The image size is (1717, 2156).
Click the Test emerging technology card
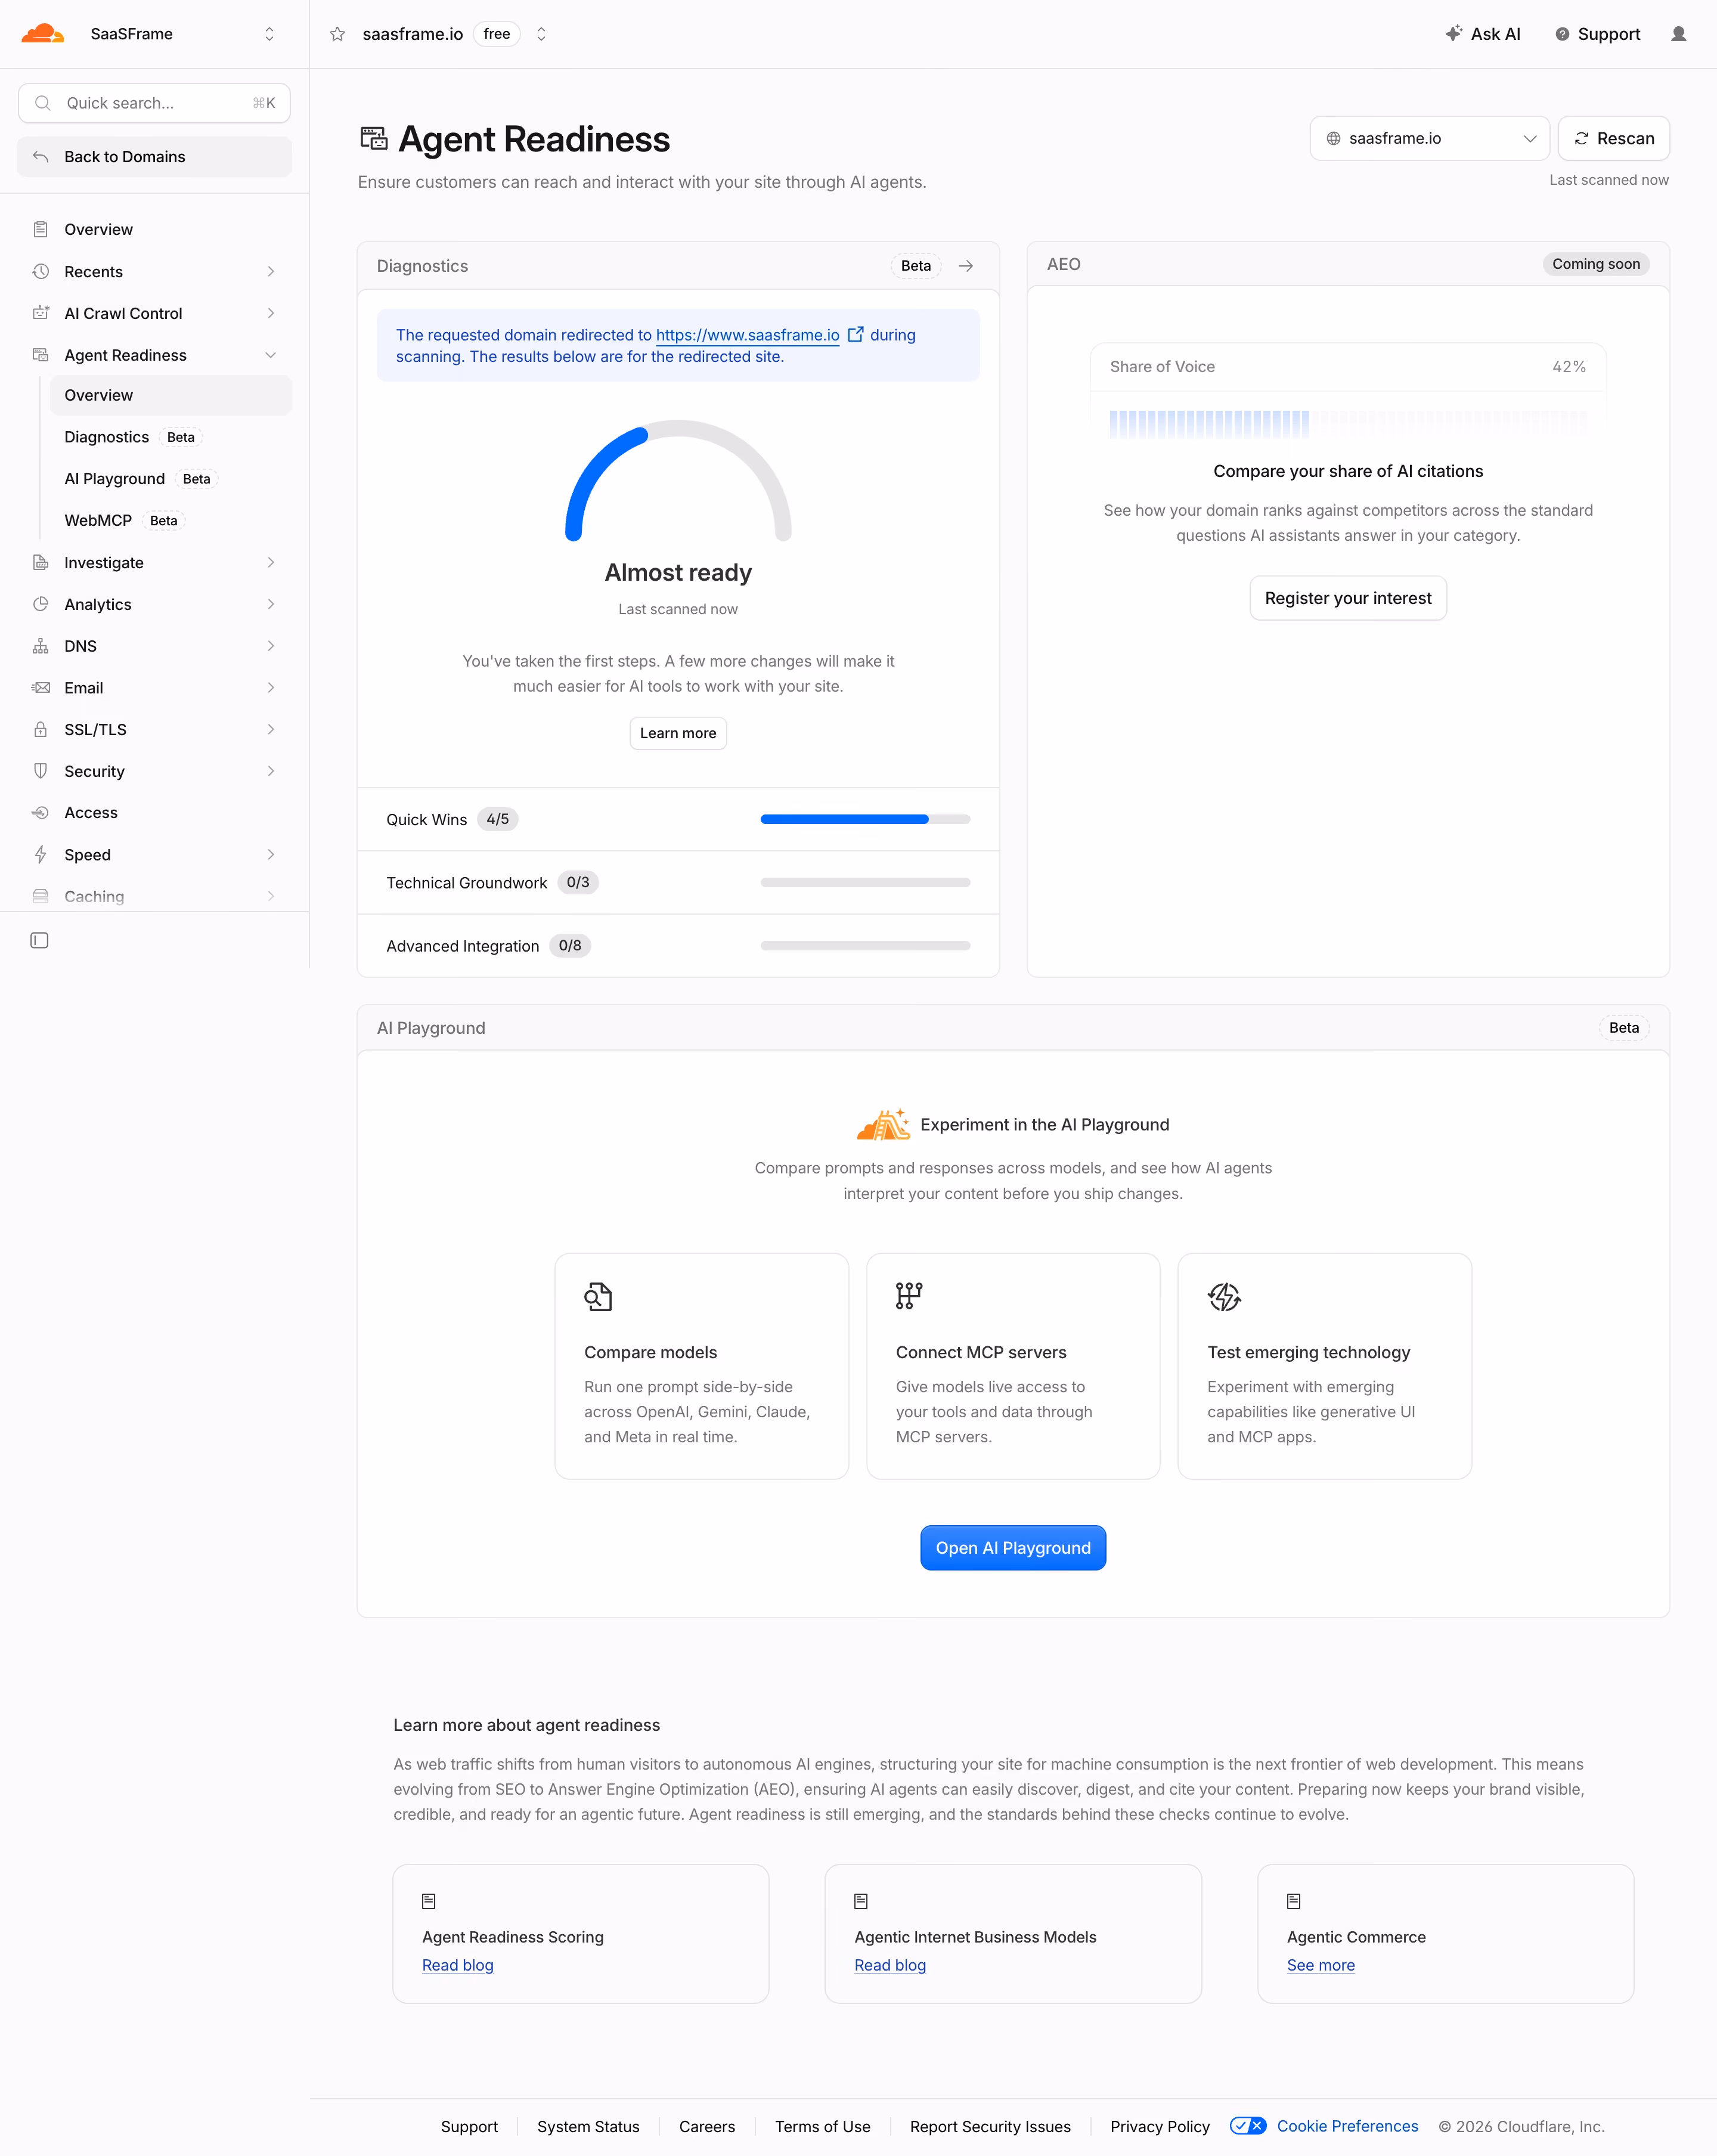point(1324,1366)
